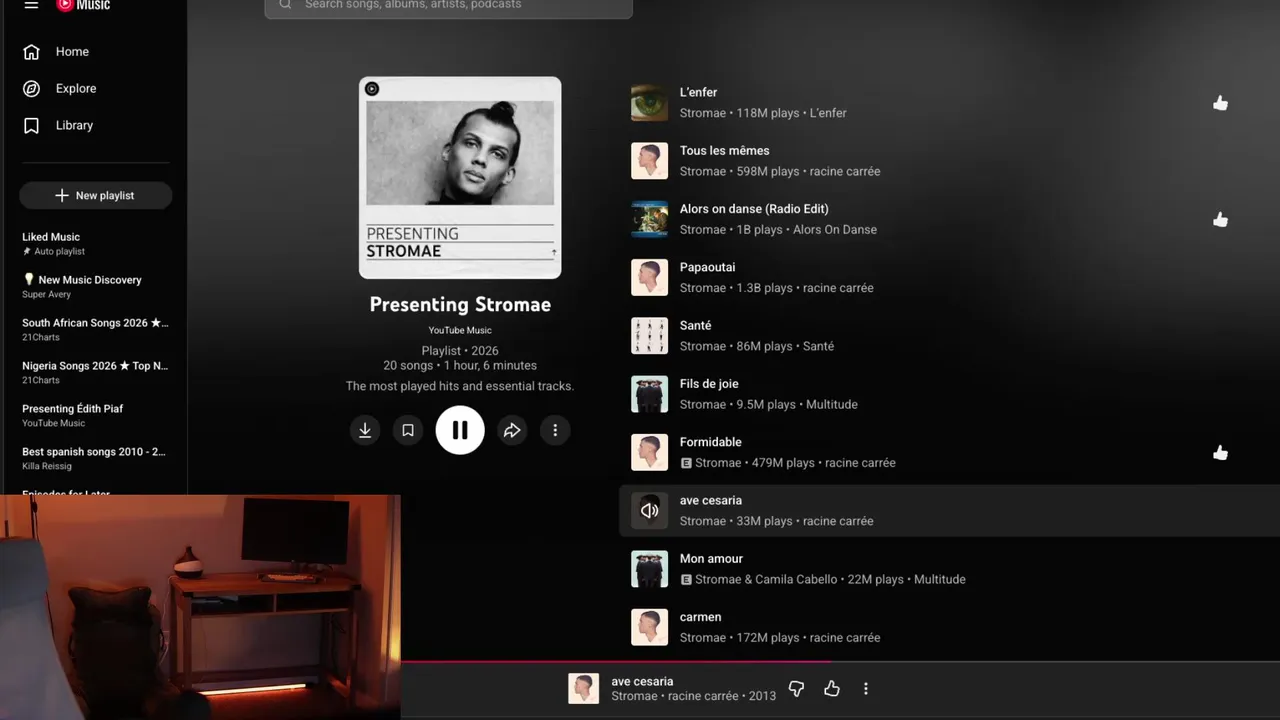The height and width of the screenshot is (720, 1280).
Task: Toggle like on Formidable
Action: click(x=1220, y=452)
